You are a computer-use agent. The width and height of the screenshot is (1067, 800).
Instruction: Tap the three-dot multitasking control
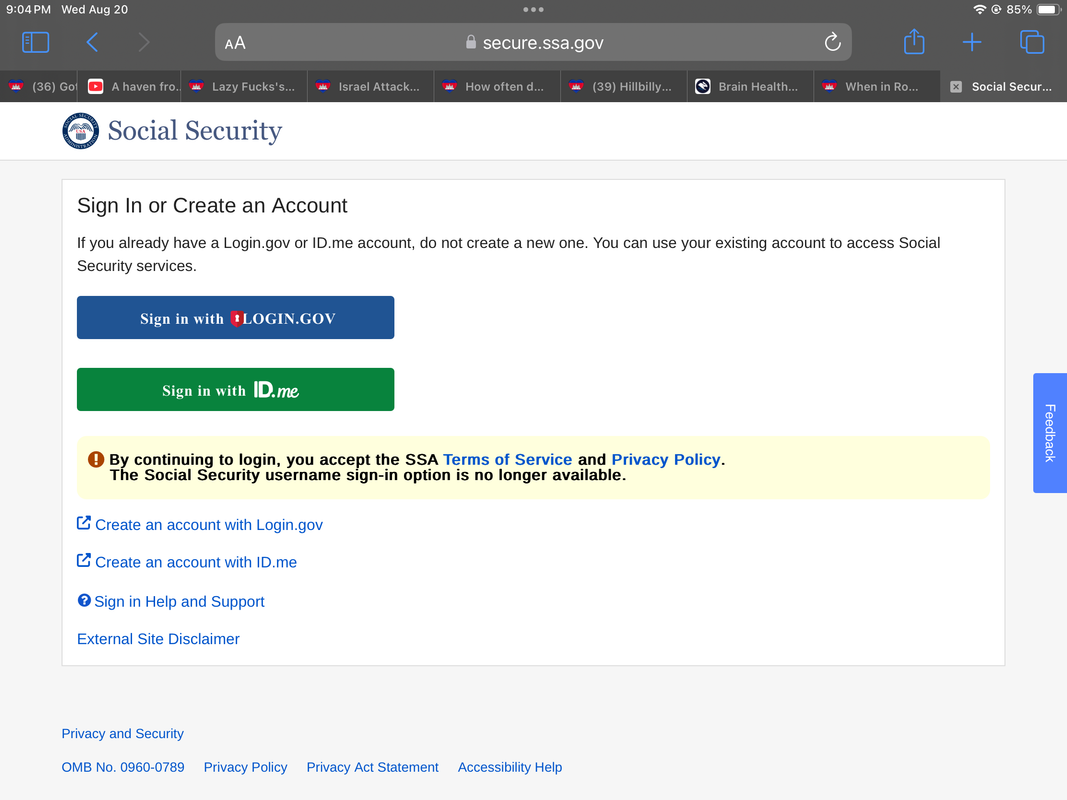tap(534, 10)
